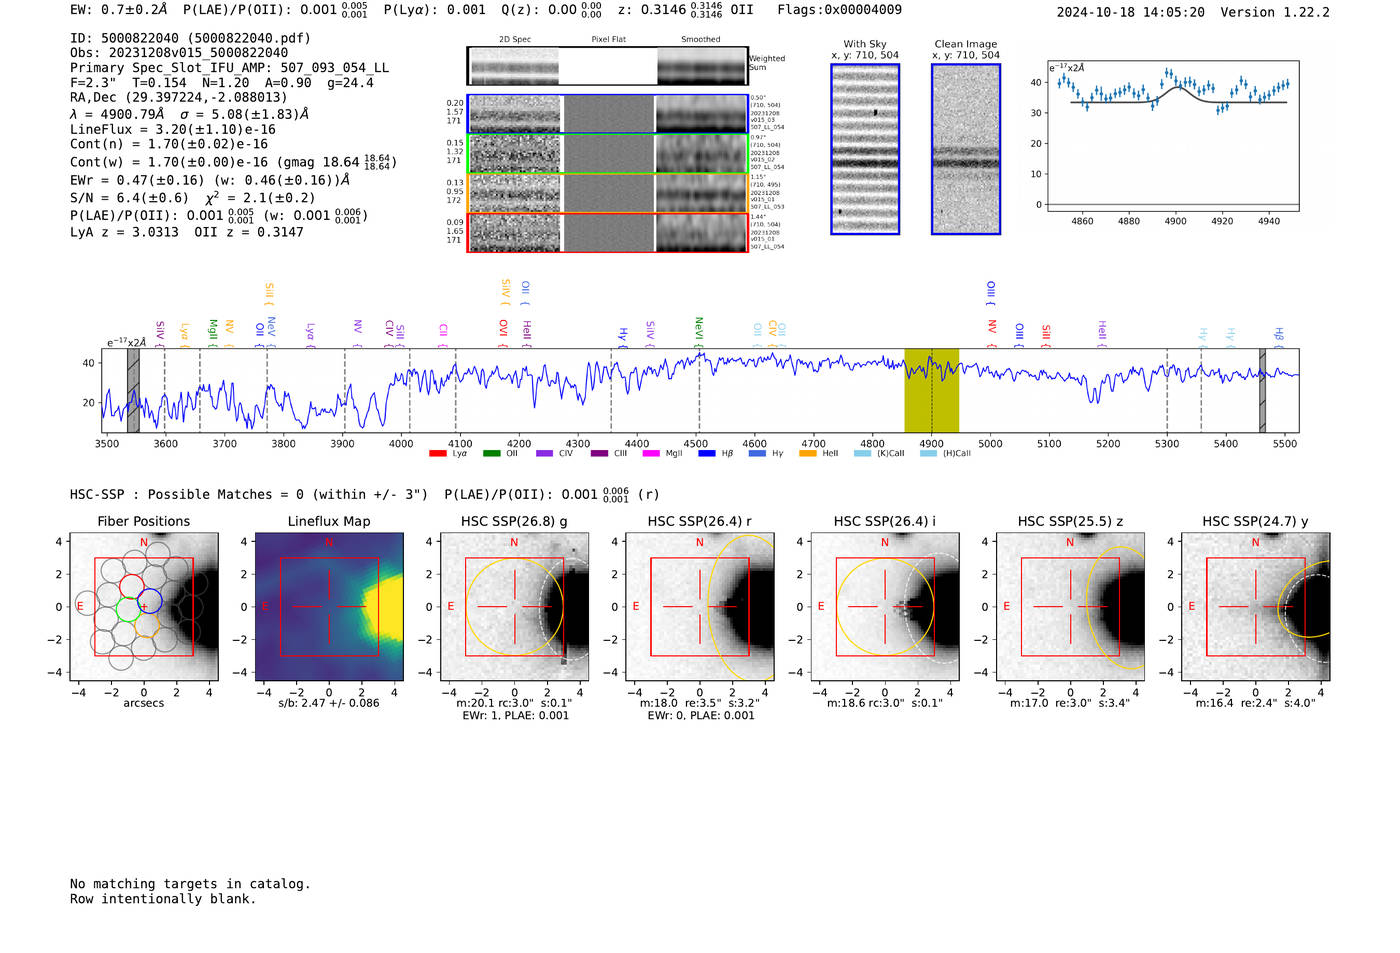The height and width of the screenshot is (953, 1400).
Task: Click the red fiber circle in Fiber Positions
Action: 131,587
